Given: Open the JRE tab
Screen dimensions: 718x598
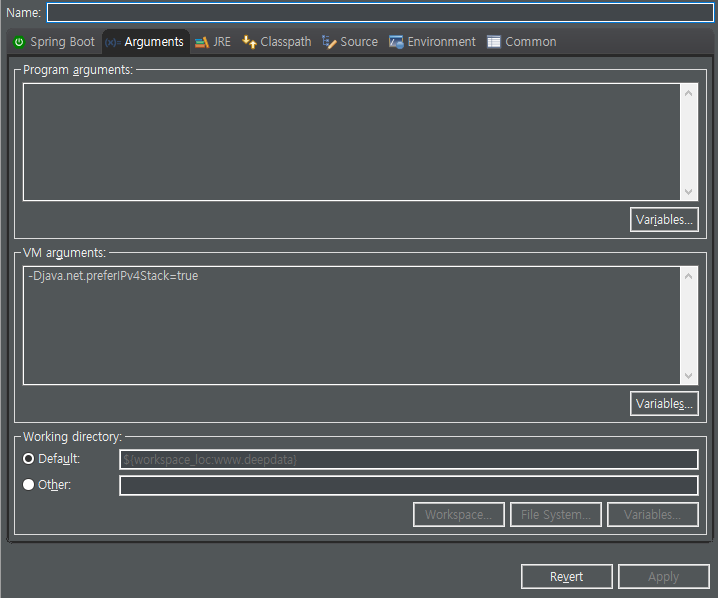Looking at the screenshot, I should 213,42.
